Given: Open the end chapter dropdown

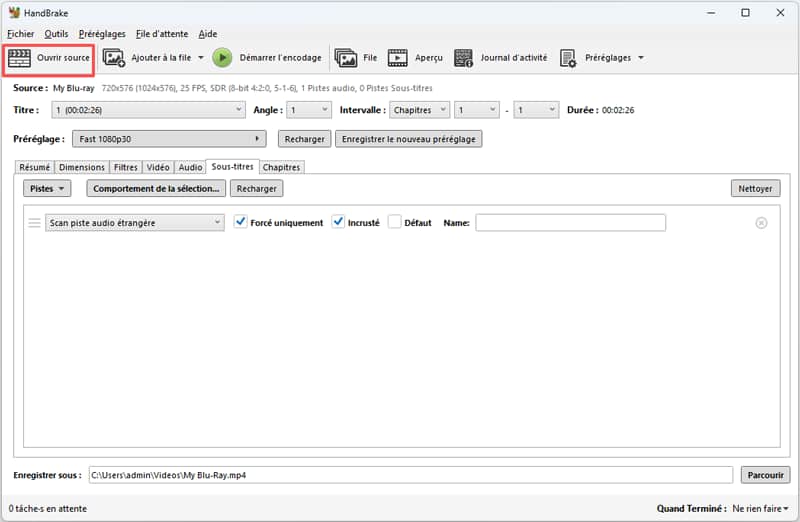Looking at the screenshot, I should pyautogui.click(x=536, y=110).
